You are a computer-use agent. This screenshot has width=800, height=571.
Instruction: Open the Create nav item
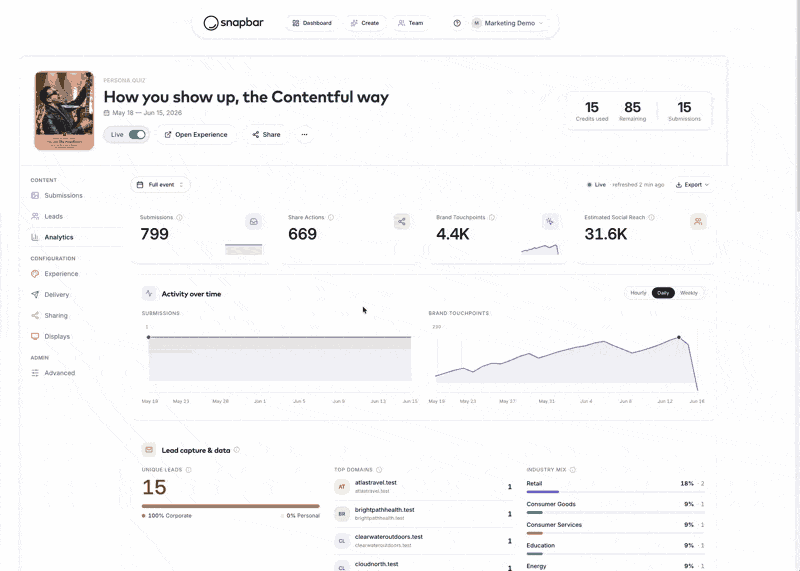[x=365, y=23]
